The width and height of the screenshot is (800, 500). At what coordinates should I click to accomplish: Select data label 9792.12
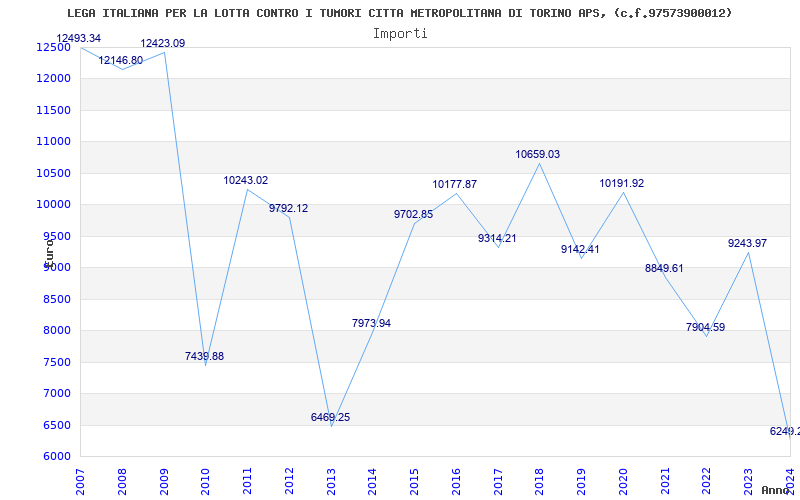(x=289, y=208)
